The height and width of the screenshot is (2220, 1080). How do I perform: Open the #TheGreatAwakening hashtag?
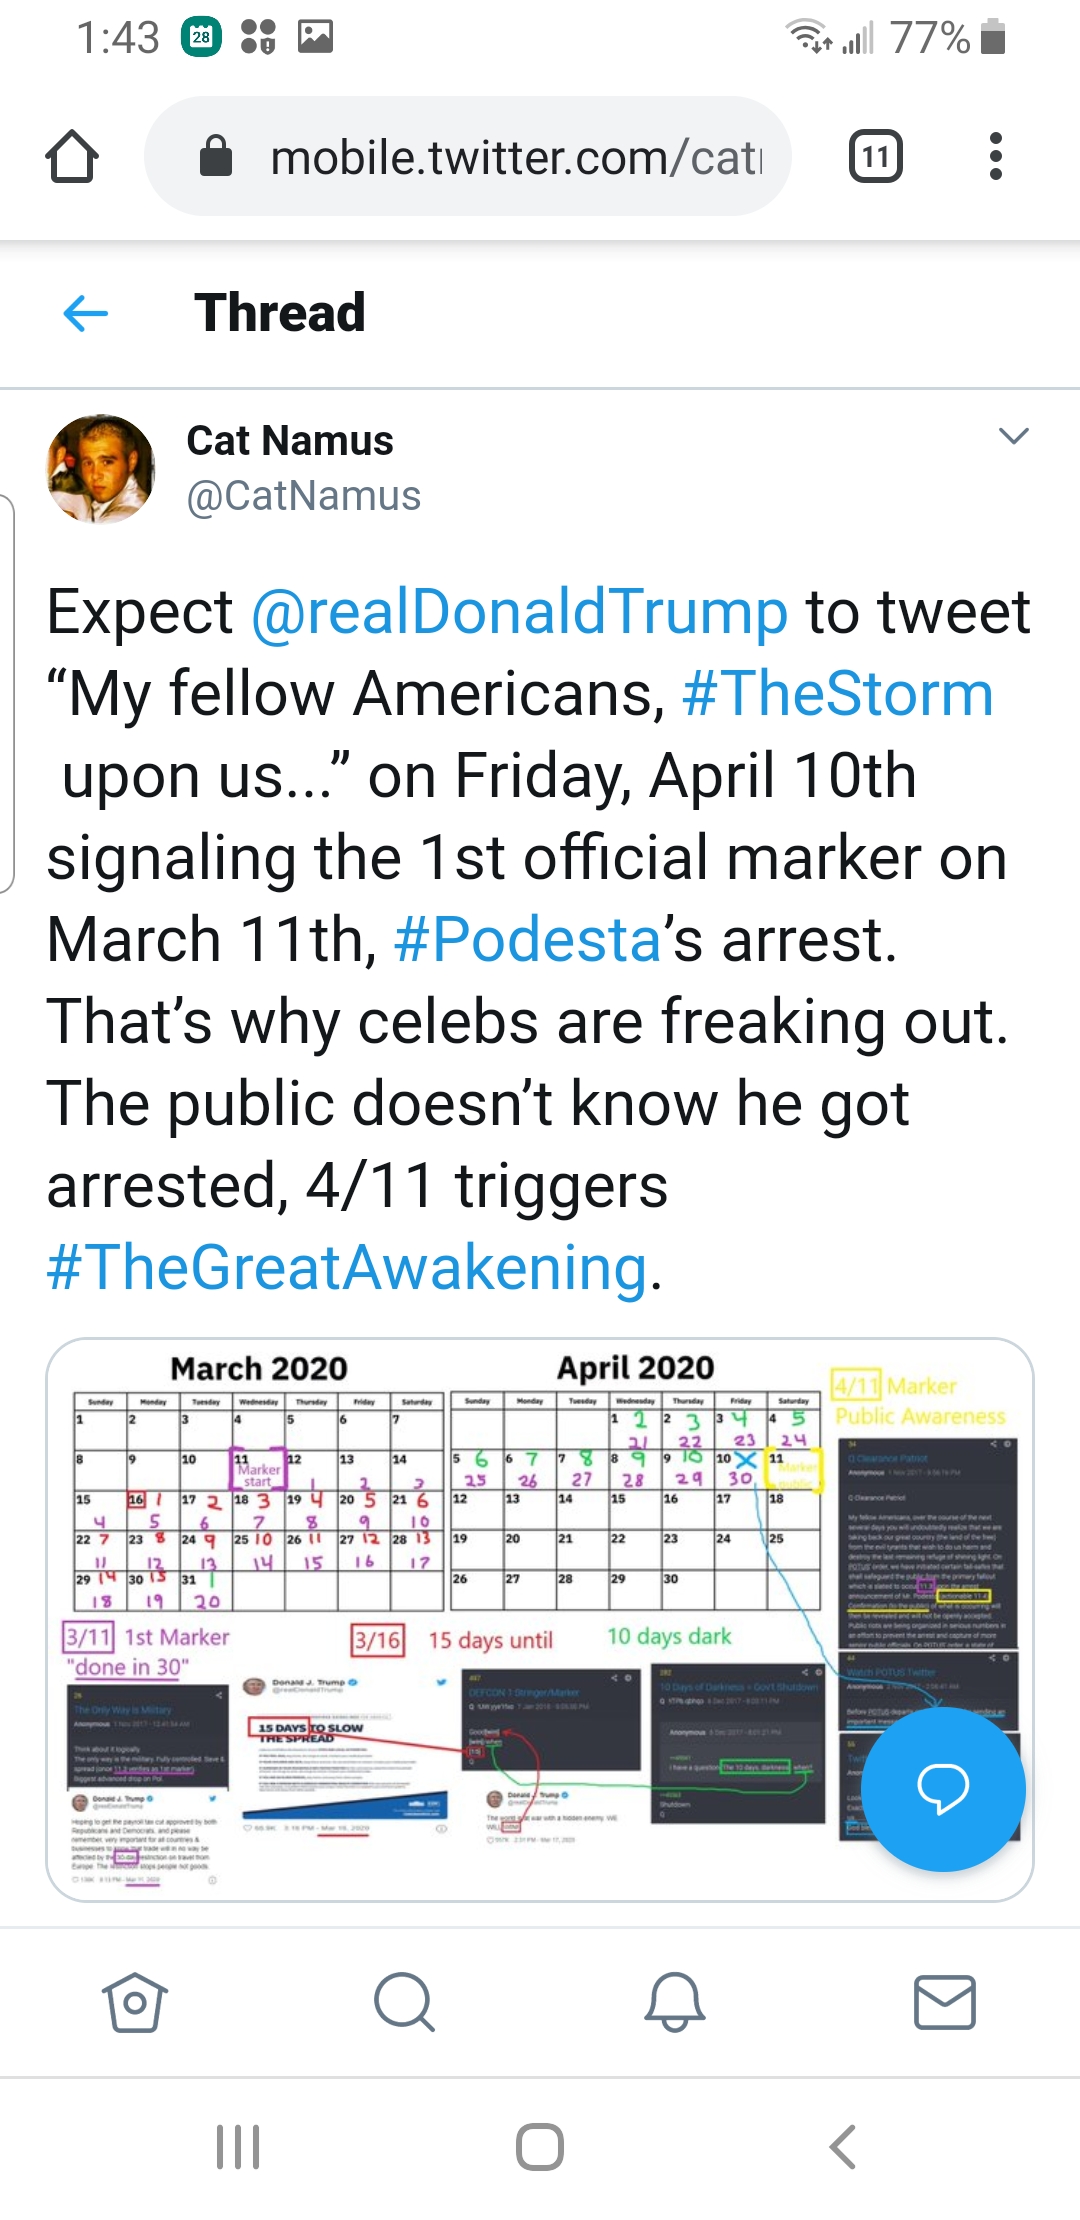point(347,1268)
